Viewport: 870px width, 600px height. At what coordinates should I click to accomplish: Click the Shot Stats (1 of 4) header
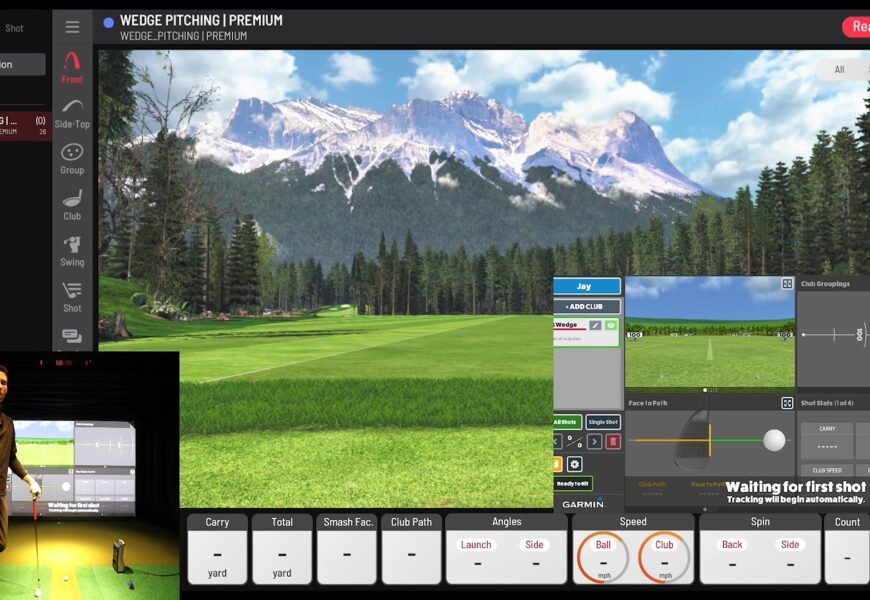coord(827,403)
